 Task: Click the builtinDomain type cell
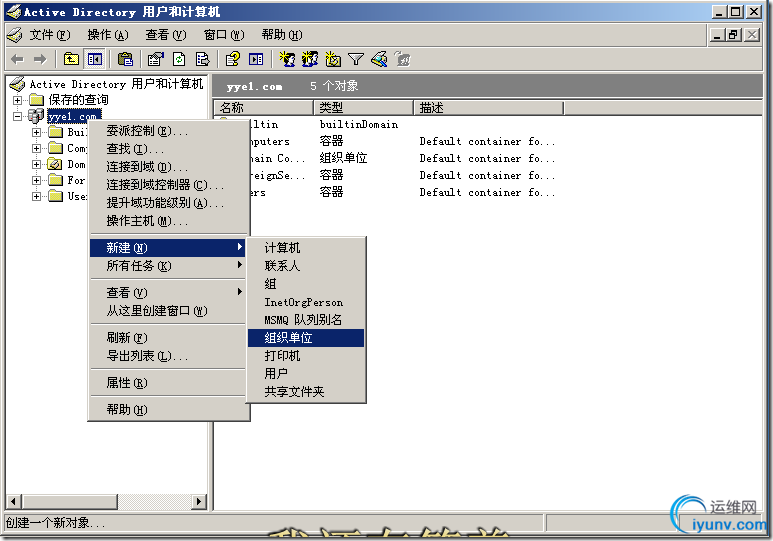click(x=359, y=124)
